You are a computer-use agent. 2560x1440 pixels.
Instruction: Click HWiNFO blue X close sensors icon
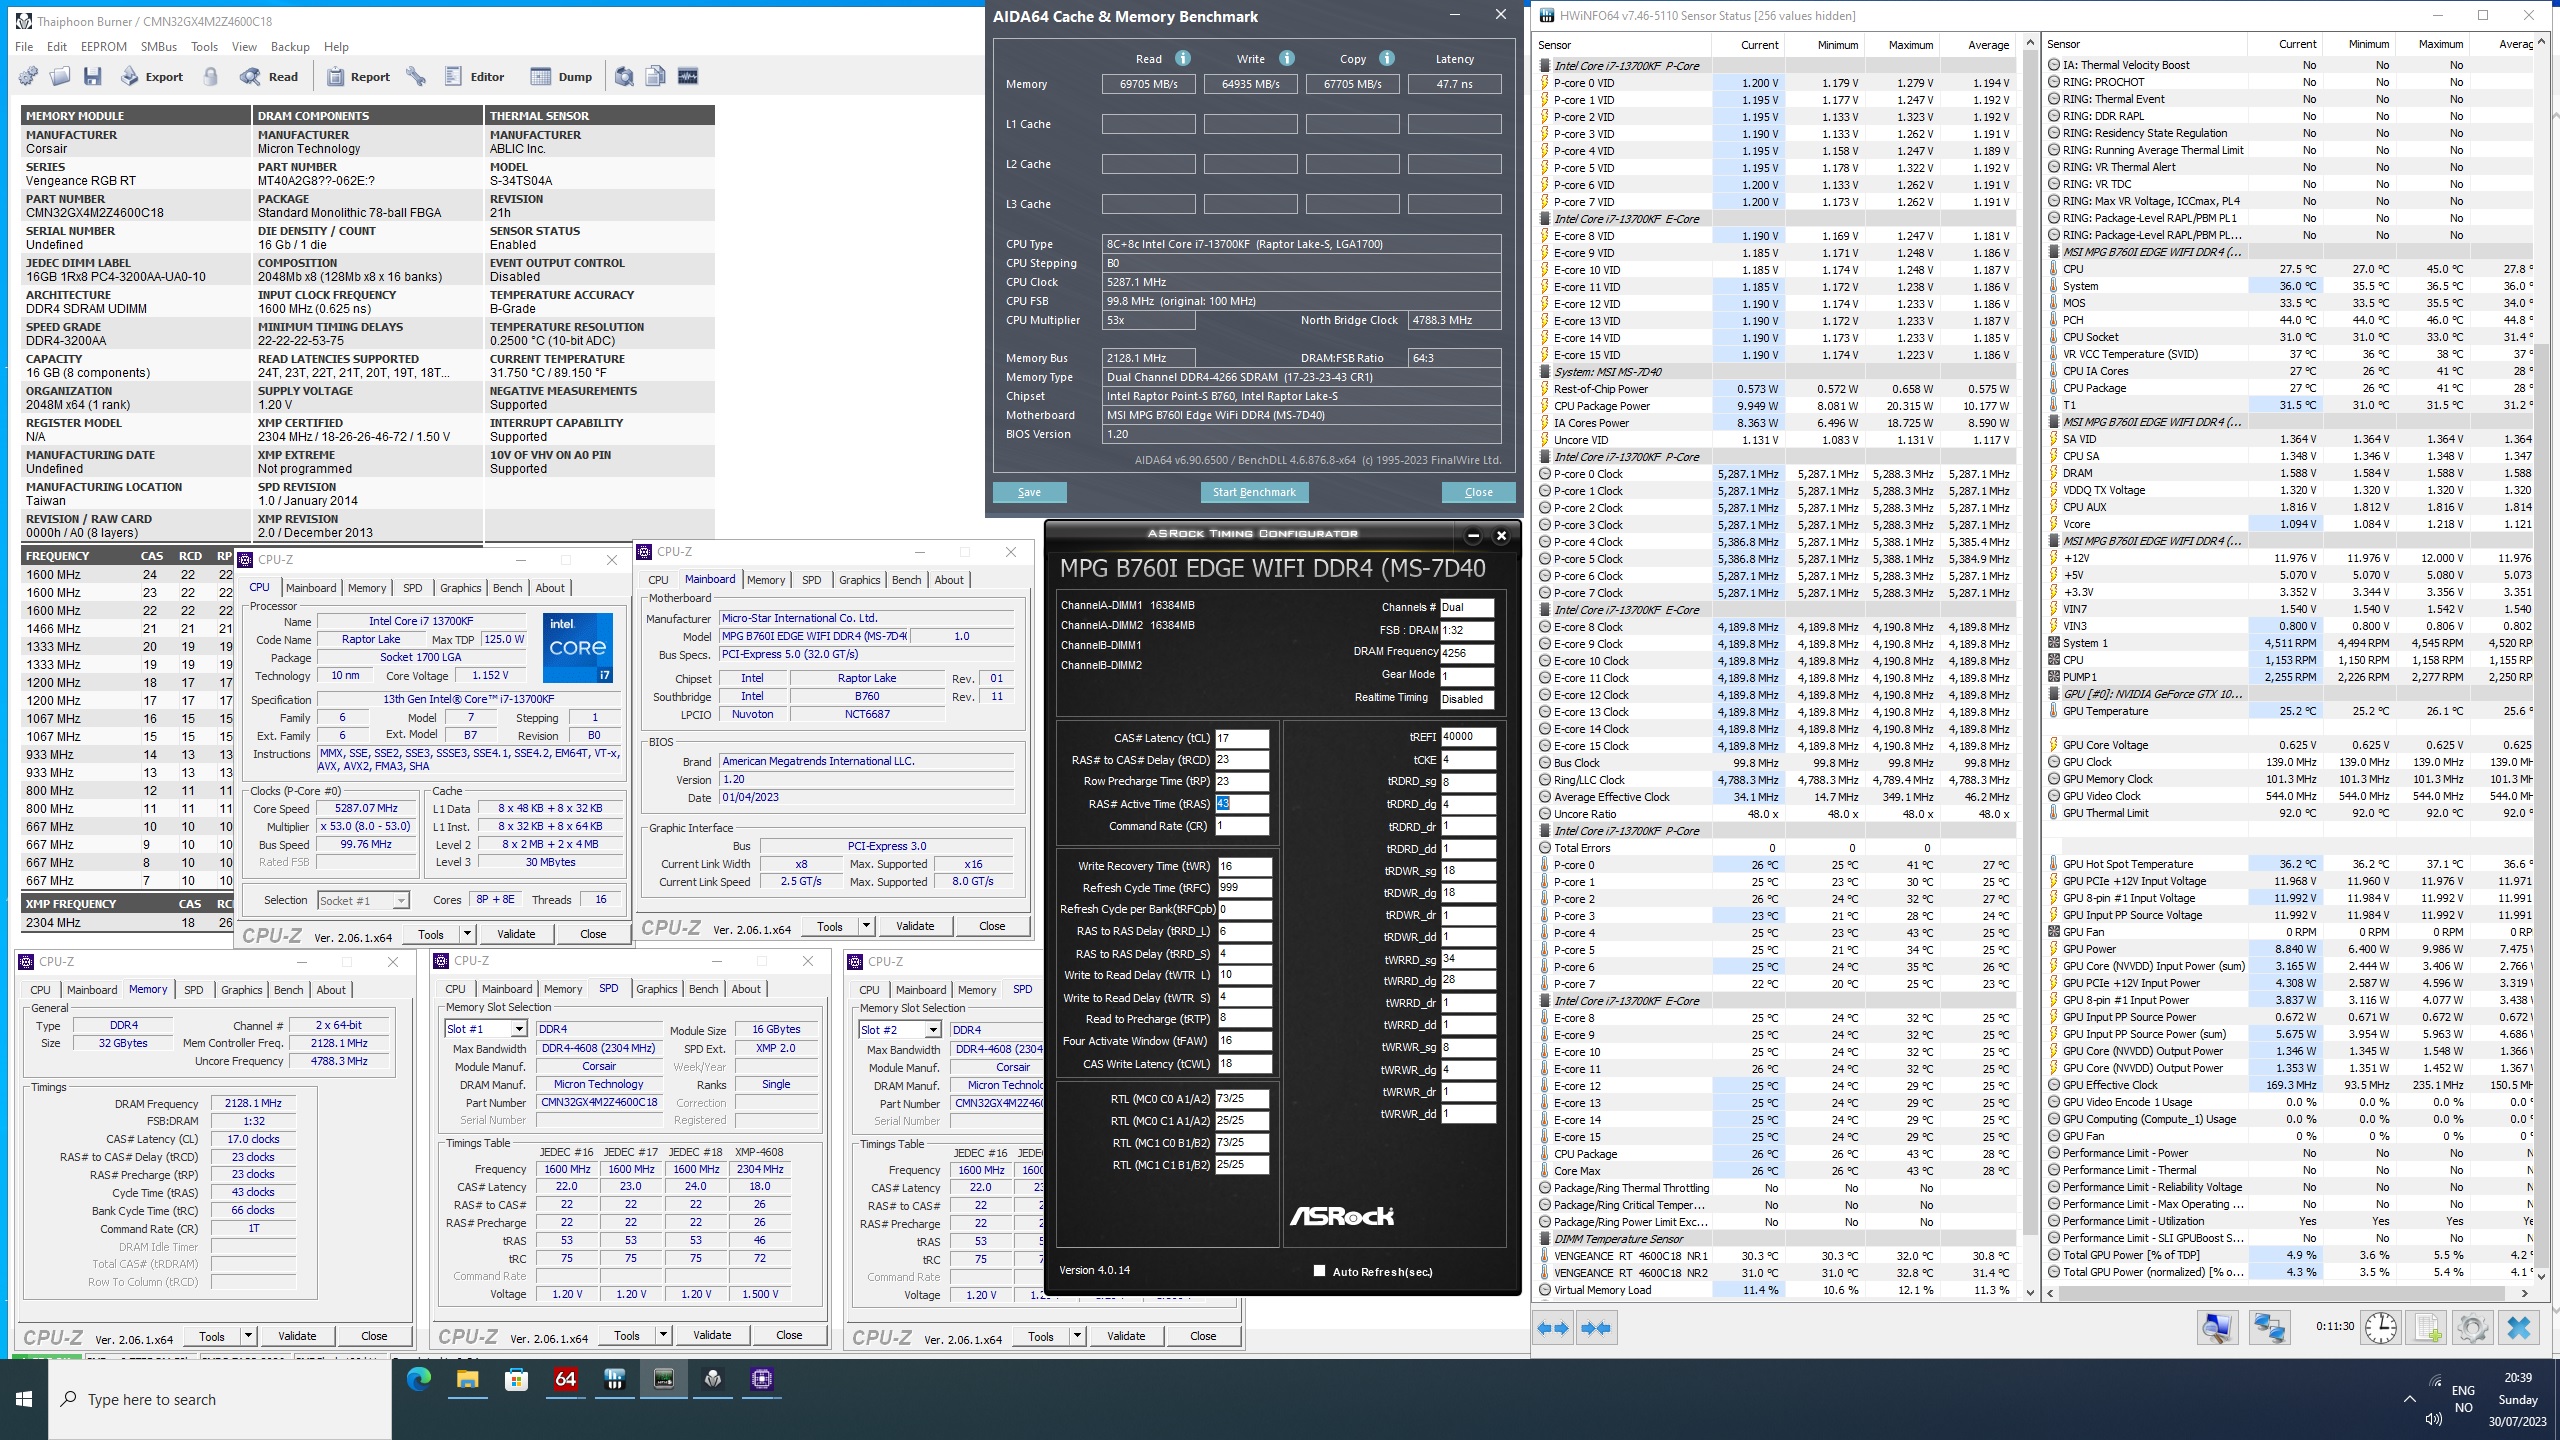point(2519,1328)
